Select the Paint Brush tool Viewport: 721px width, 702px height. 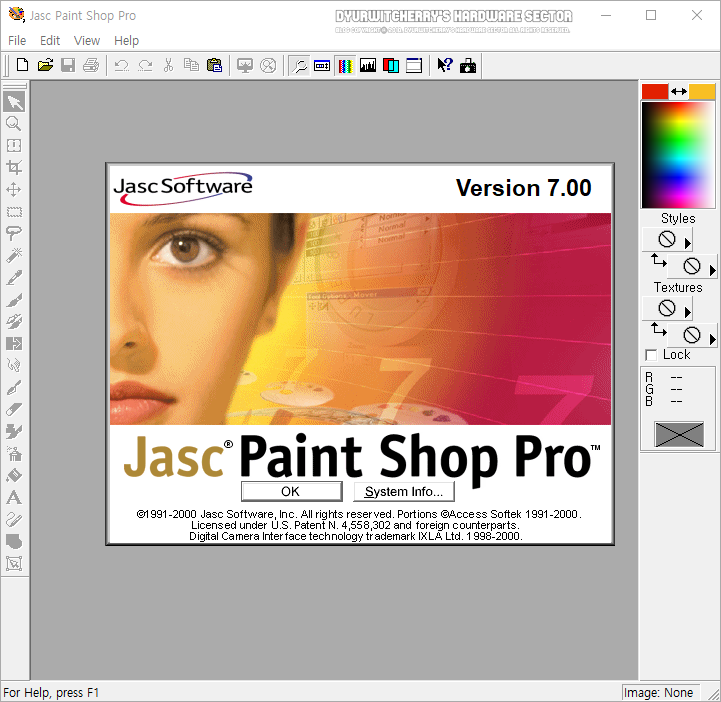14,300
